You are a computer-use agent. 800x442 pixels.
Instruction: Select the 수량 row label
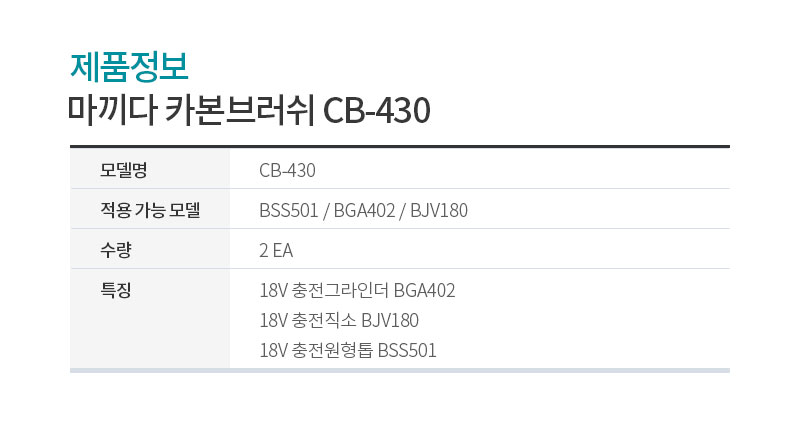tap(116, 250)
